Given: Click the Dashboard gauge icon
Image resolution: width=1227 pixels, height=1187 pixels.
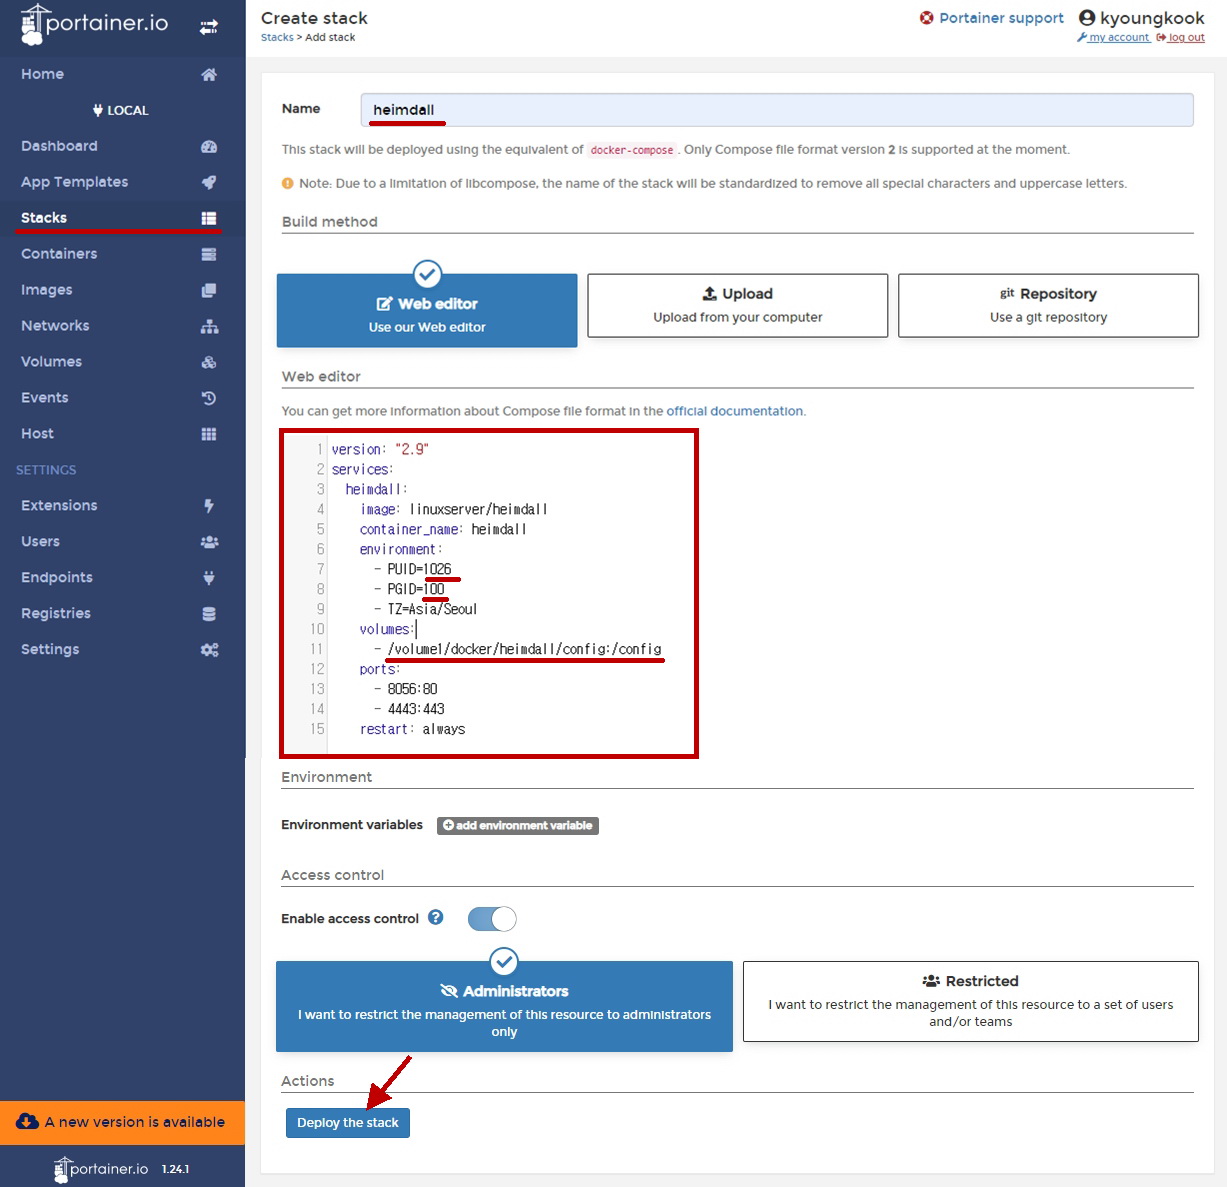Looking at the screenshot, I should click(209, 146).
